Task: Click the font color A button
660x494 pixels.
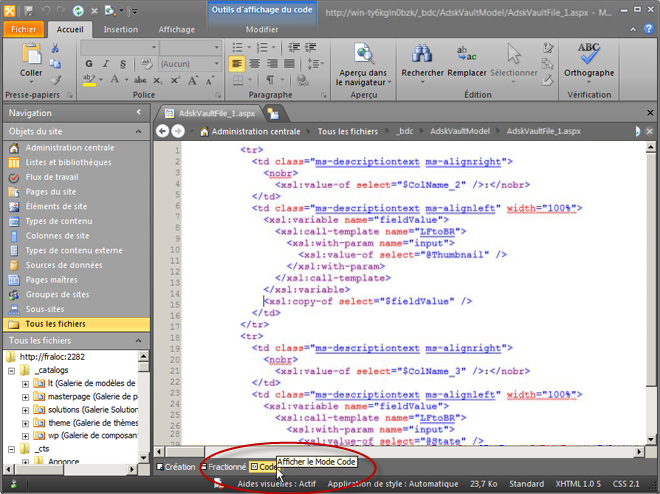Action: tap(114, 80)
